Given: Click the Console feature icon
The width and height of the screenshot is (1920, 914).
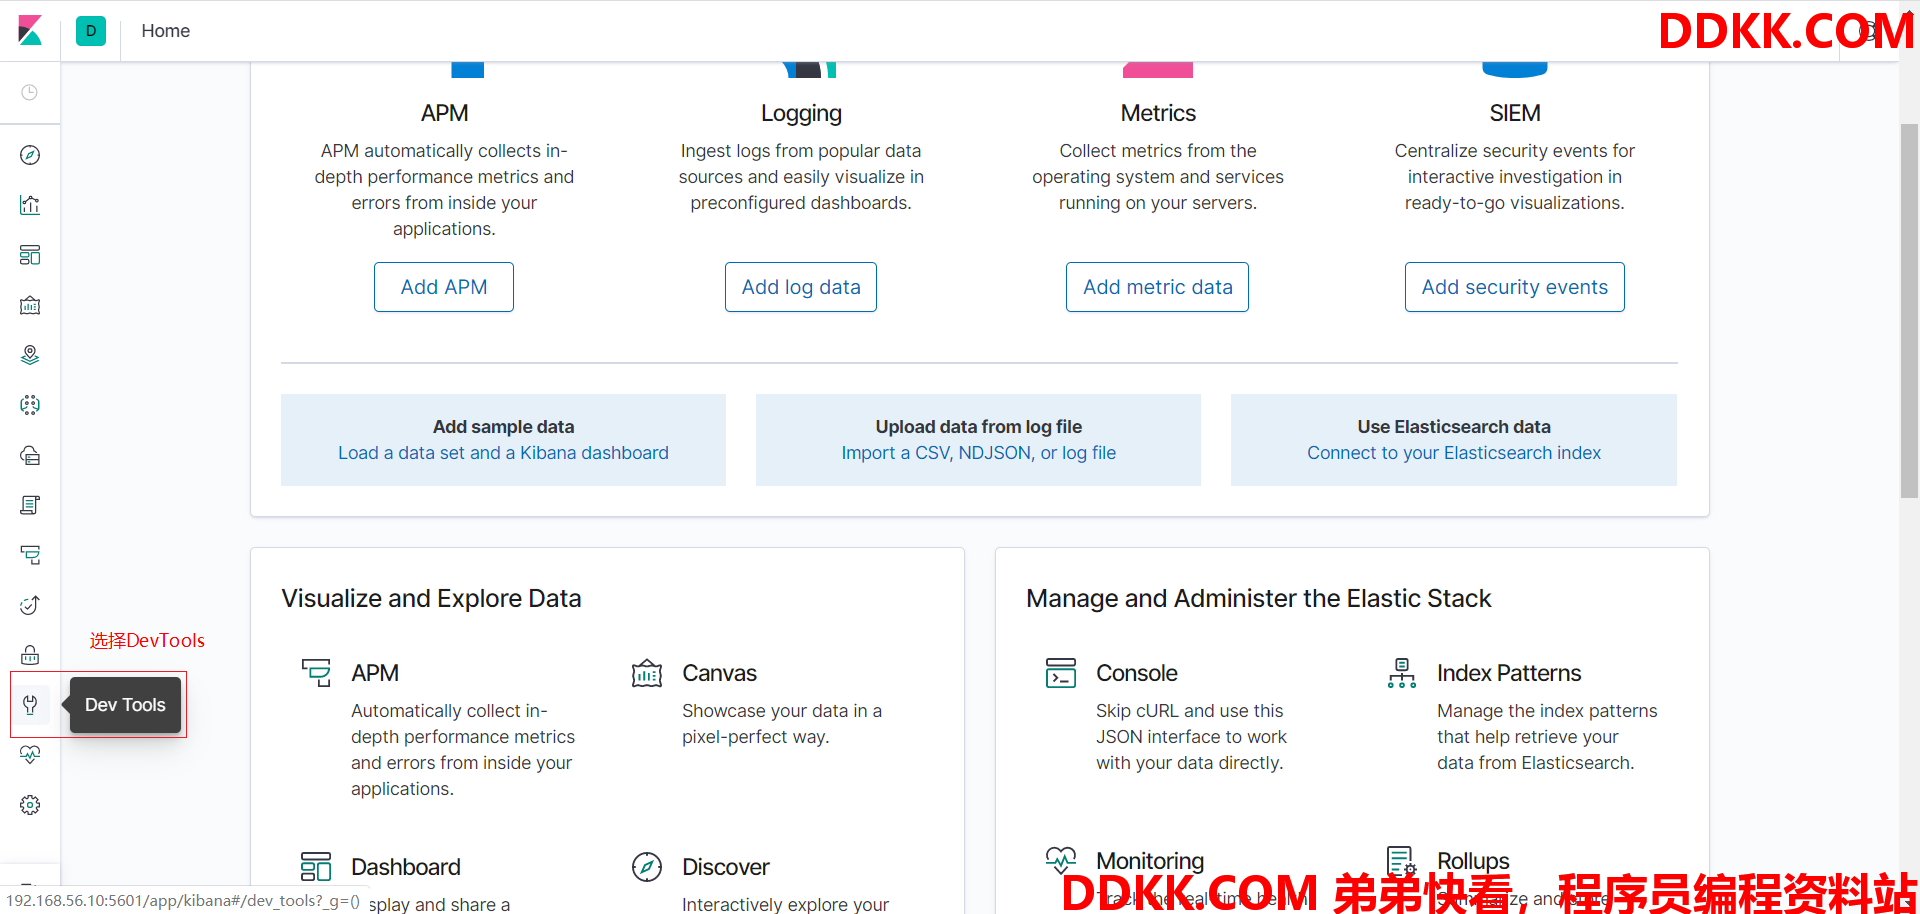Looking at the screenshot, I should [x=1061, y=673].
